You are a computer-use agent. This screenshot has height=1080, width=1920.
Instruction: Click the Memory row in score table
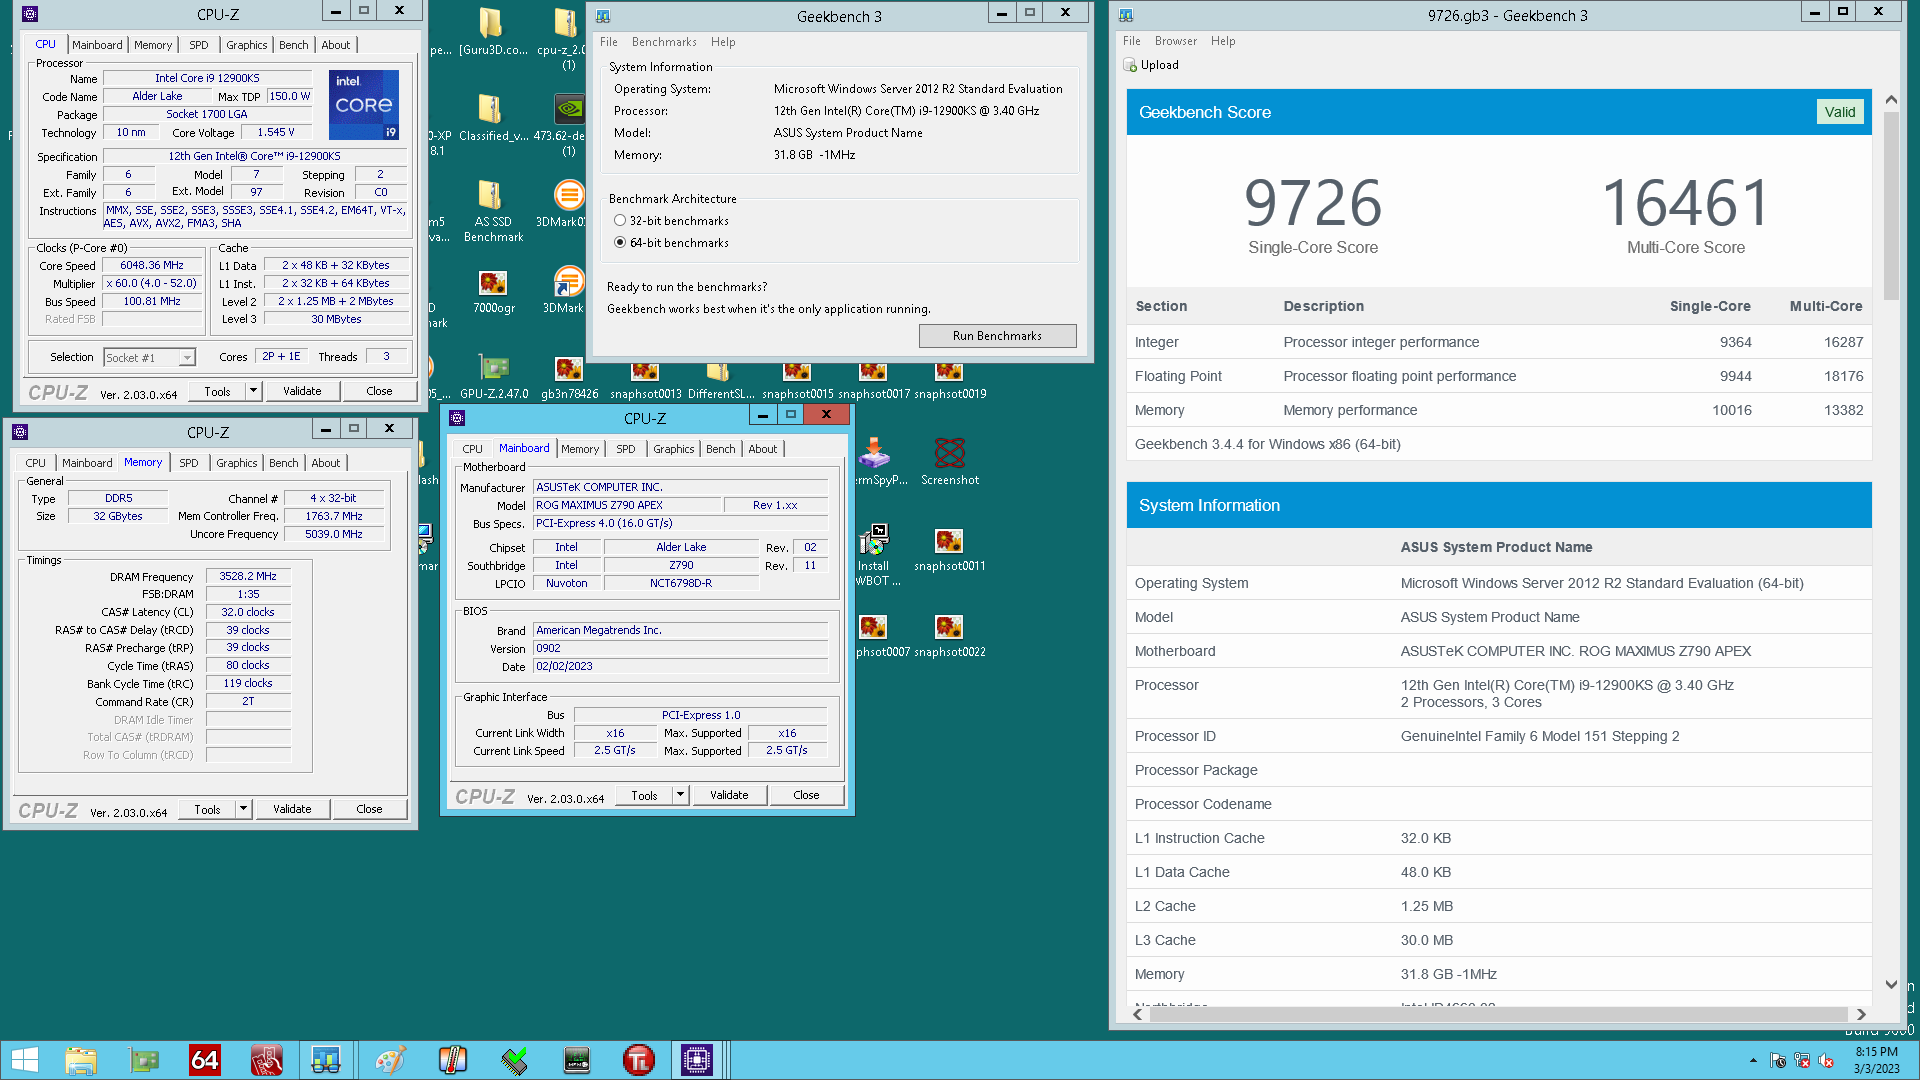click(1498, 410)
